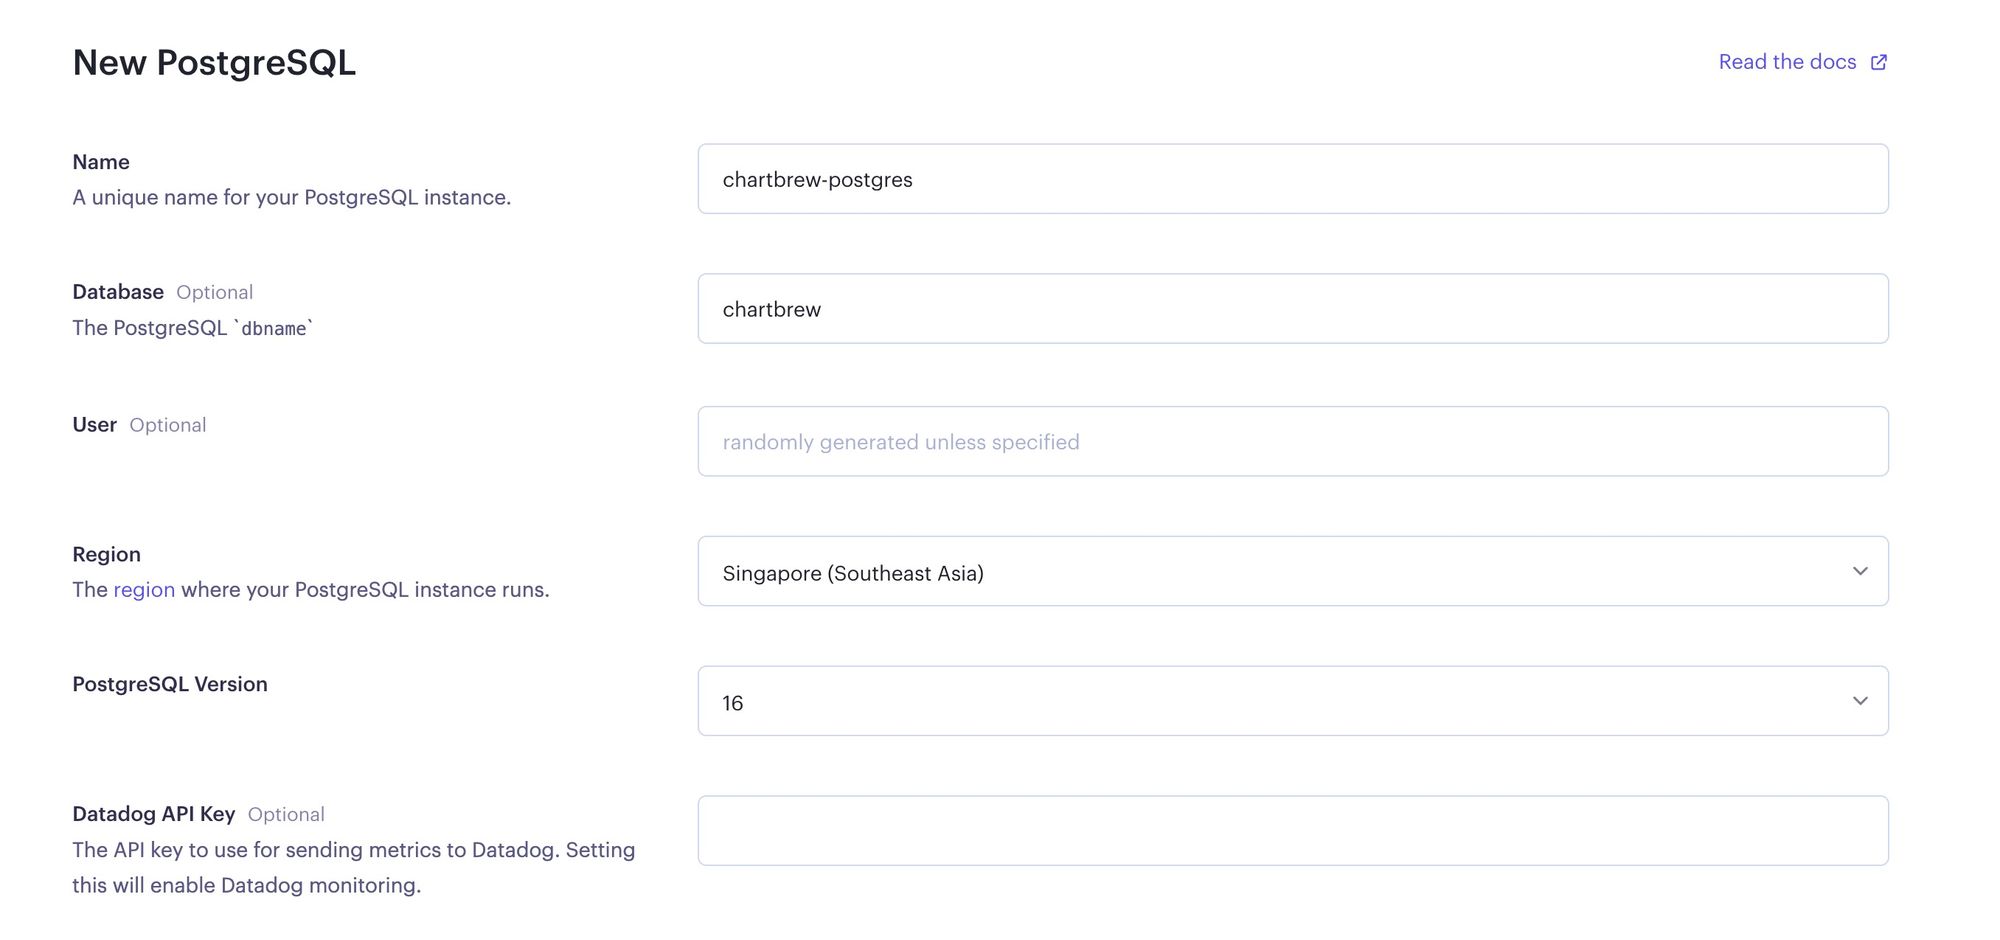Open the external link icon beside Read the docs
2000x940 pixels.
(x=1878, y=61)
